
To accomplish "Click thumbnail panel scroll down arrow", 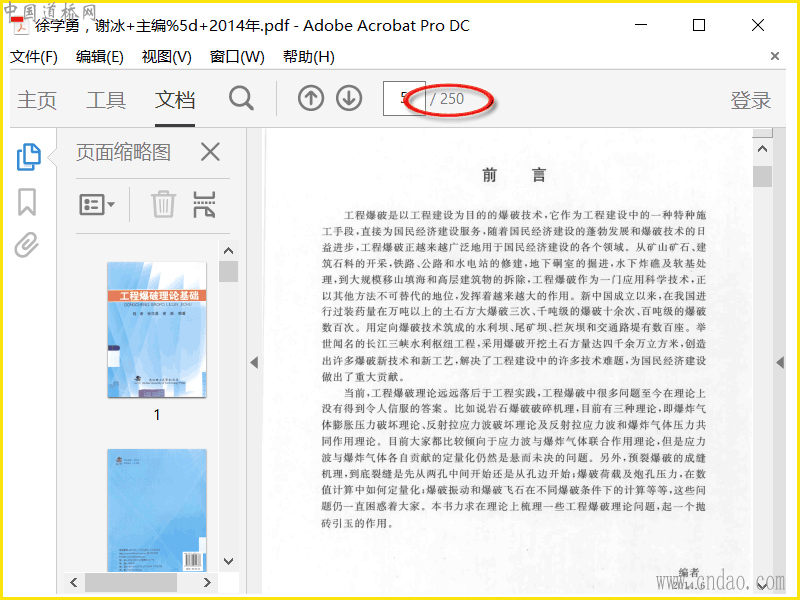I will pyautogui.click(x=229, y=561).
